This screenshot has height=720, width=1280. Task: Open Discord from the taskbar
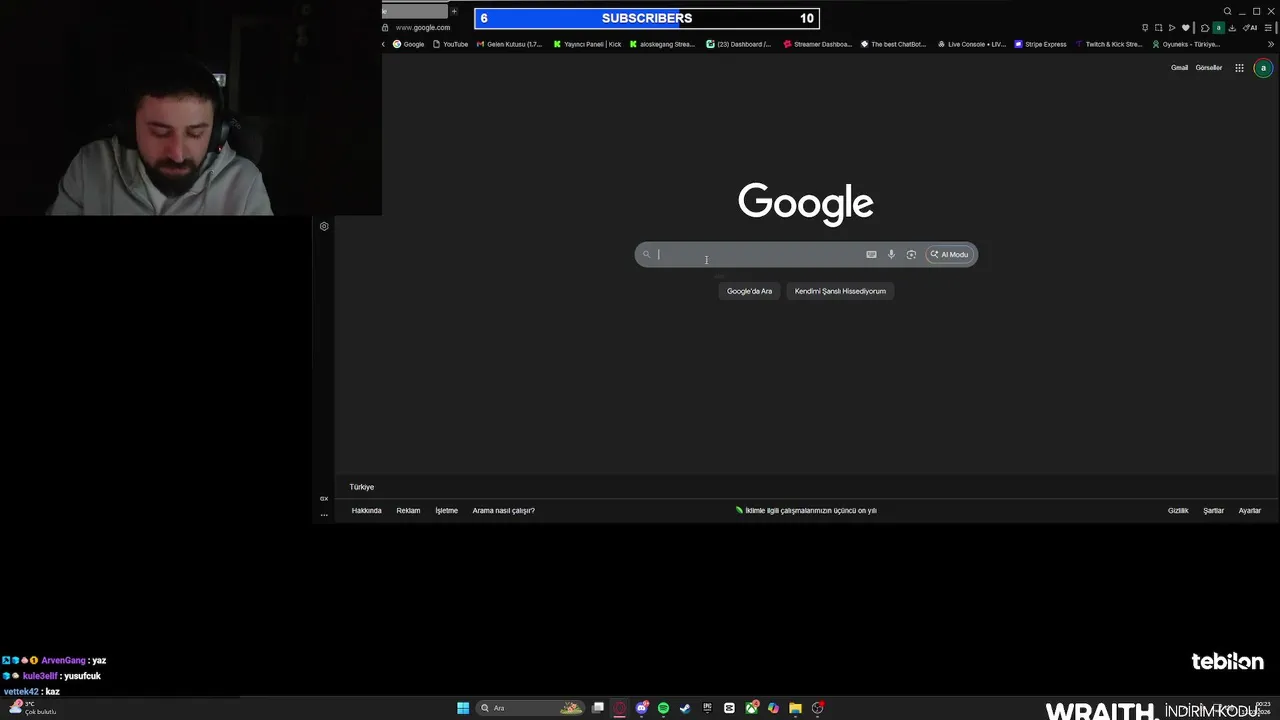click(642, 708)
